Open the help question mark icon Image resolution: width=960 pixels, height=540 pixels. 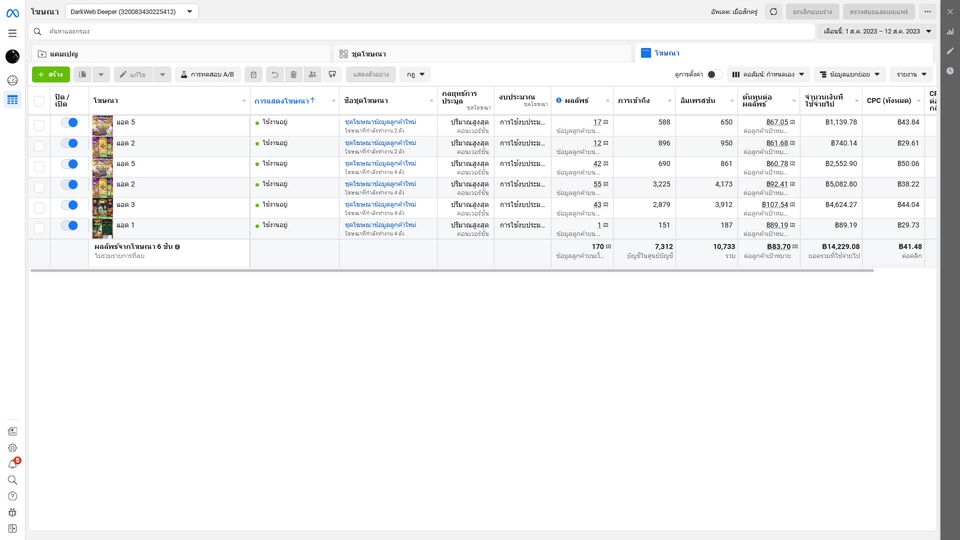tap(12, 496)
